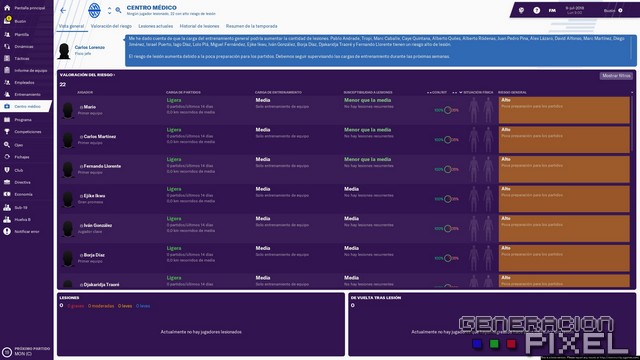Image resolution: width=640 pixels, height=360 pixels.
Task: Open Programa calendar icon in sidebar
Action: pos(7,120)
